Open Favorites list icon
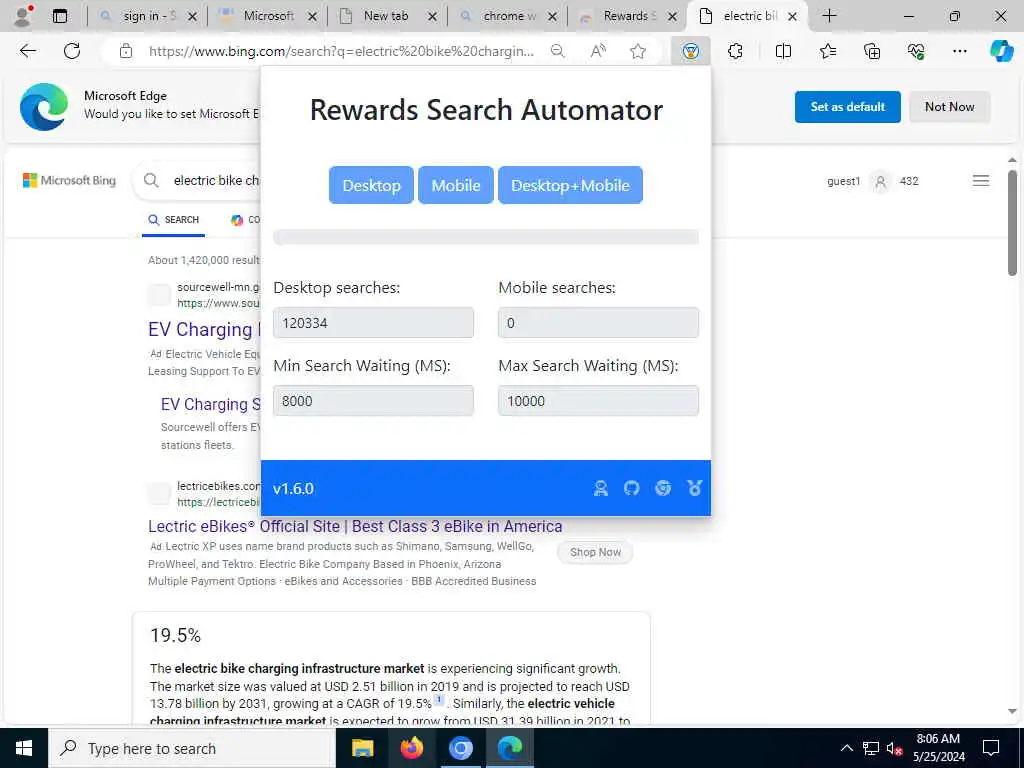This screenshot has height=768, width=1024. pos(827,51)
